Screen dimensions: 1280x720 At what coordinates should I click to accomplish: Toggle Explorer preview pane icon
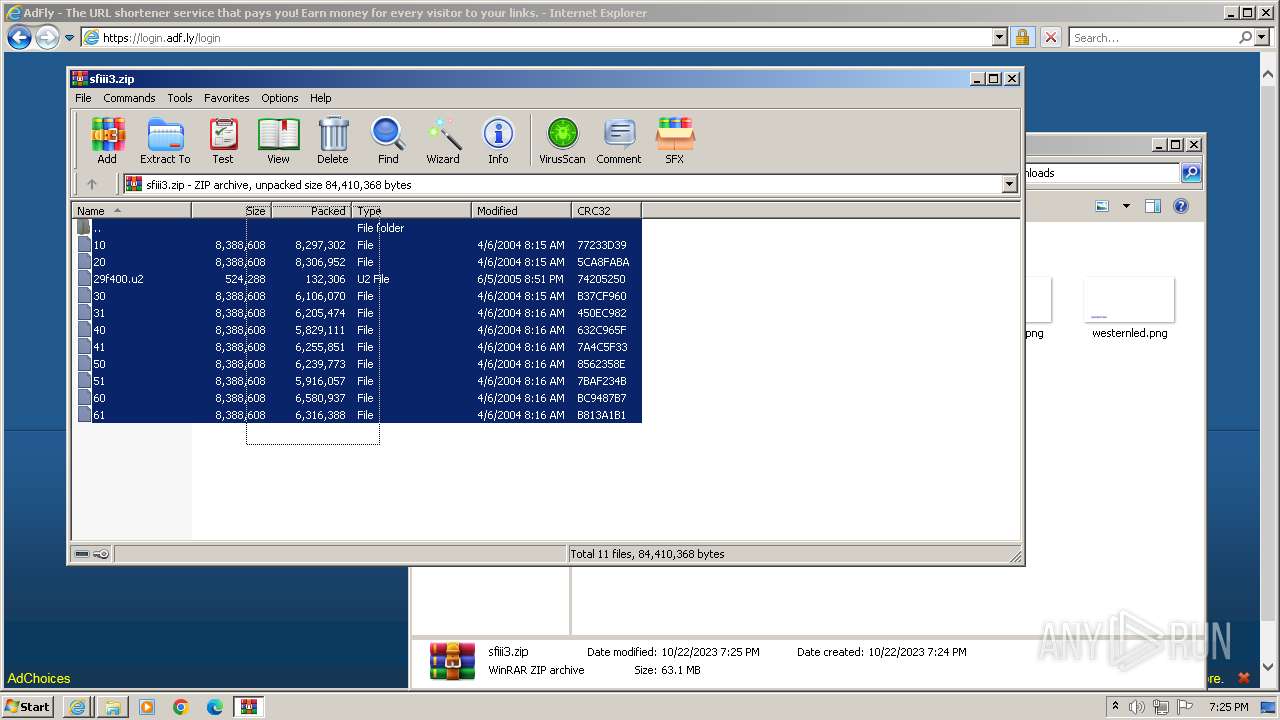(x=1152, y=206)
